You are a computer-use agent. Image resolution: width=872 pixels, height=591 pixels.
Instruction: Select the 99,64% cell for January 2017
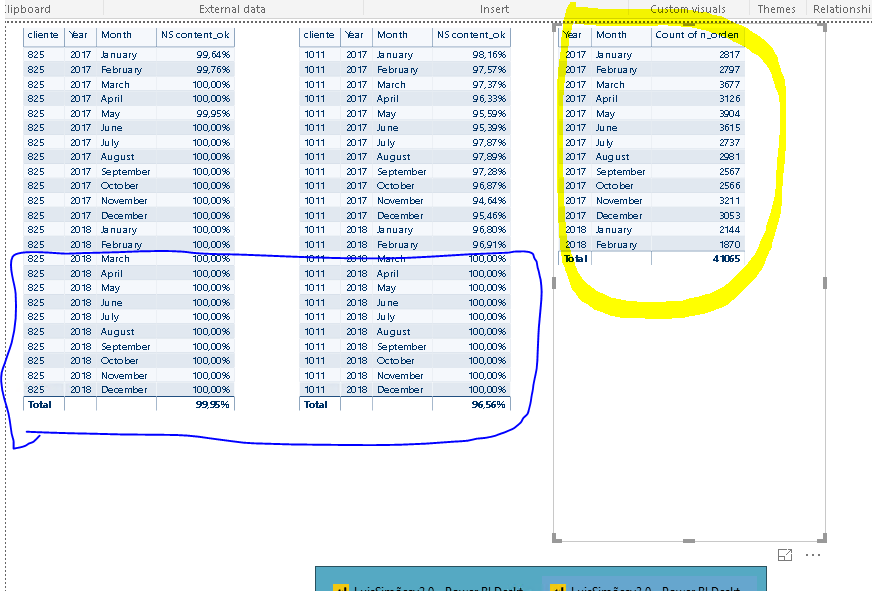[213, 54]
